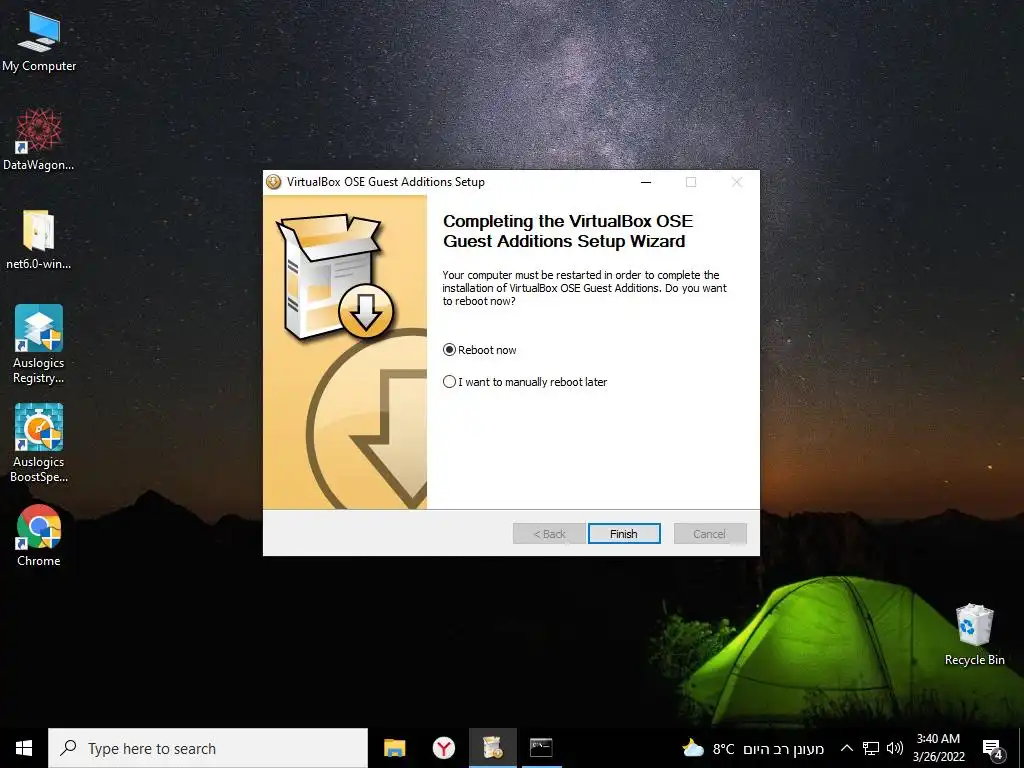The image size is (1024, 768).
Task: Select the Reboot now option
Action: click(x=480, y=350)
